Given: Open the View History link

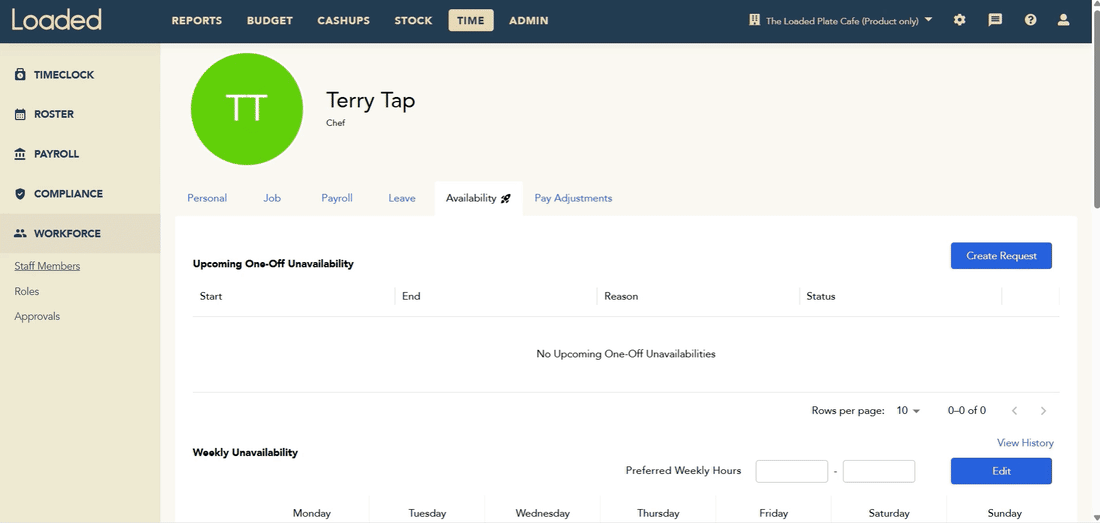Looking at the screenshot, I should tap(1025, 443).
